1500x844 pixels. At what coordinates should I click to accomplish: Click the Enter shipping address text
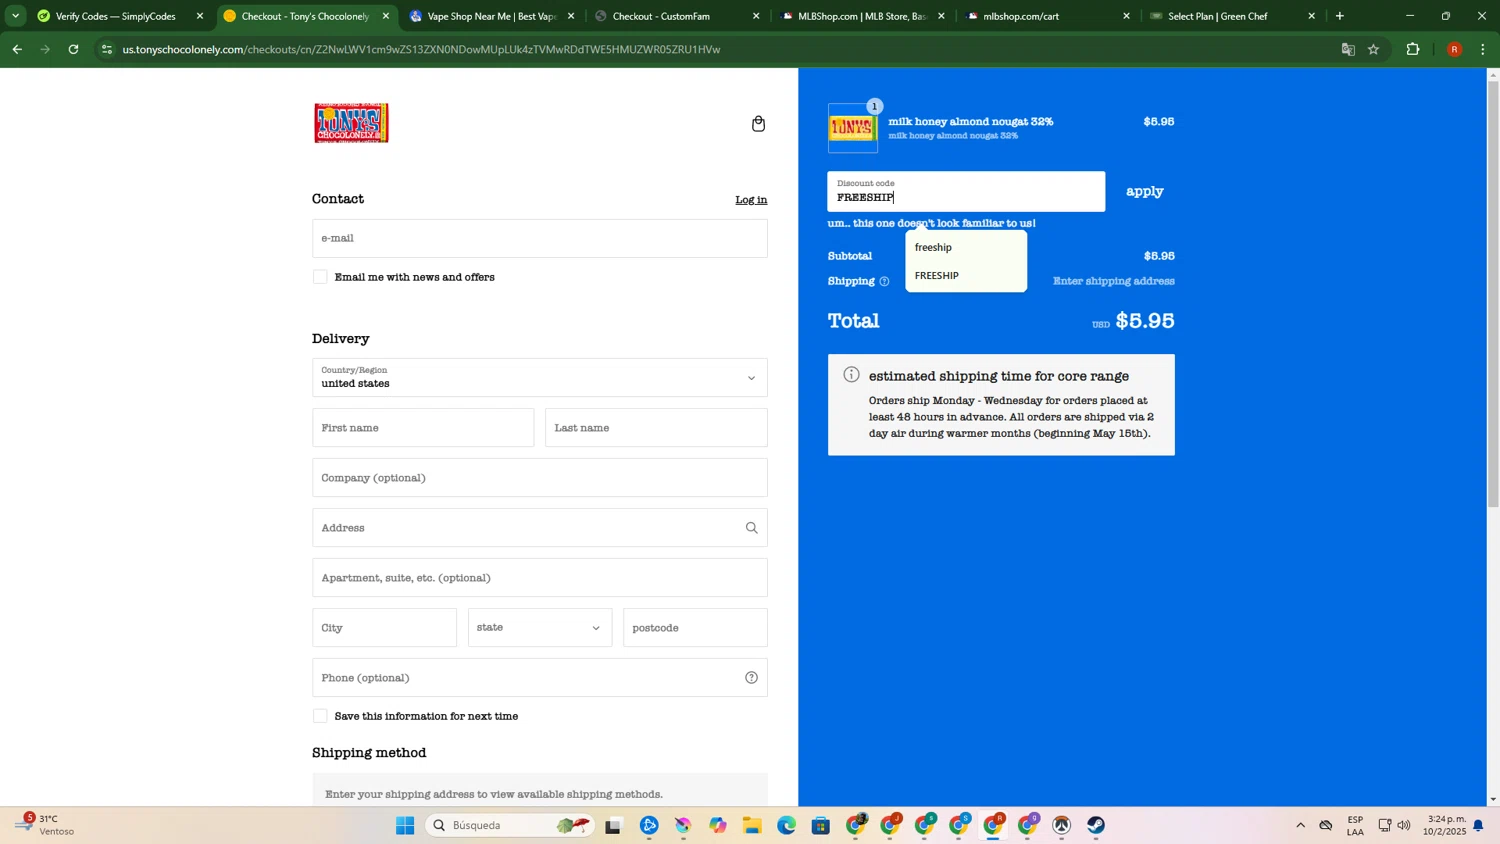tap(1113, 281)
